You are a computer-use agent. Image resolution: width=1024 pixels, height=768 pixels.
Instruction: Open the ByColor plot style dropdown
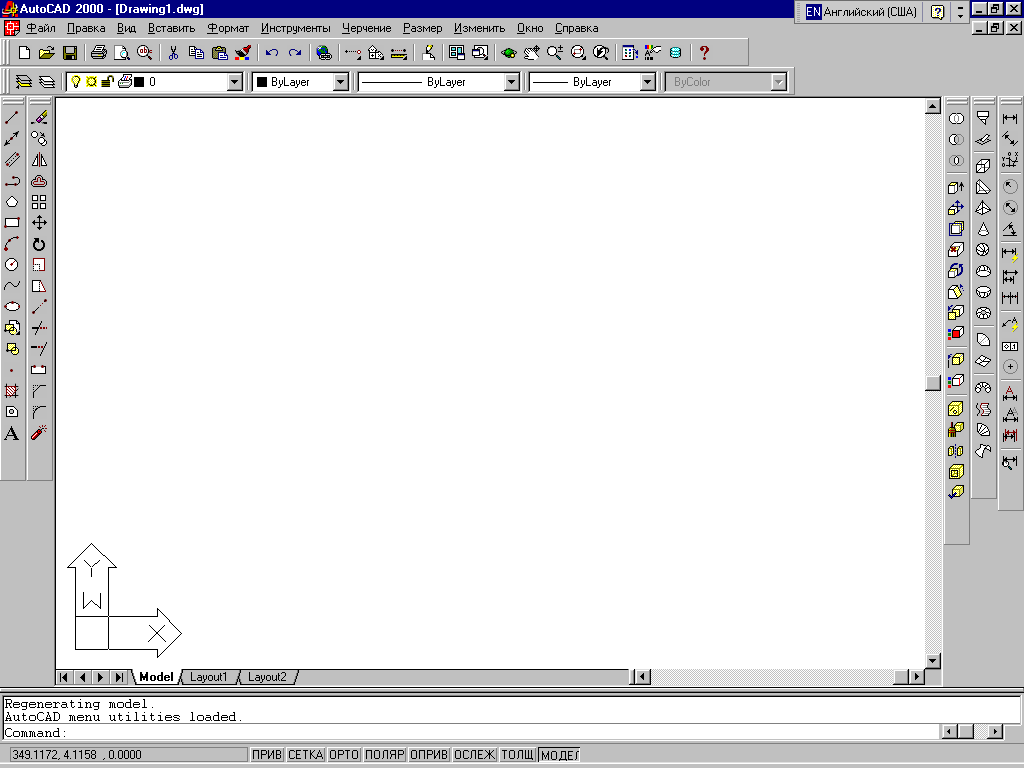tap(778, 82)
